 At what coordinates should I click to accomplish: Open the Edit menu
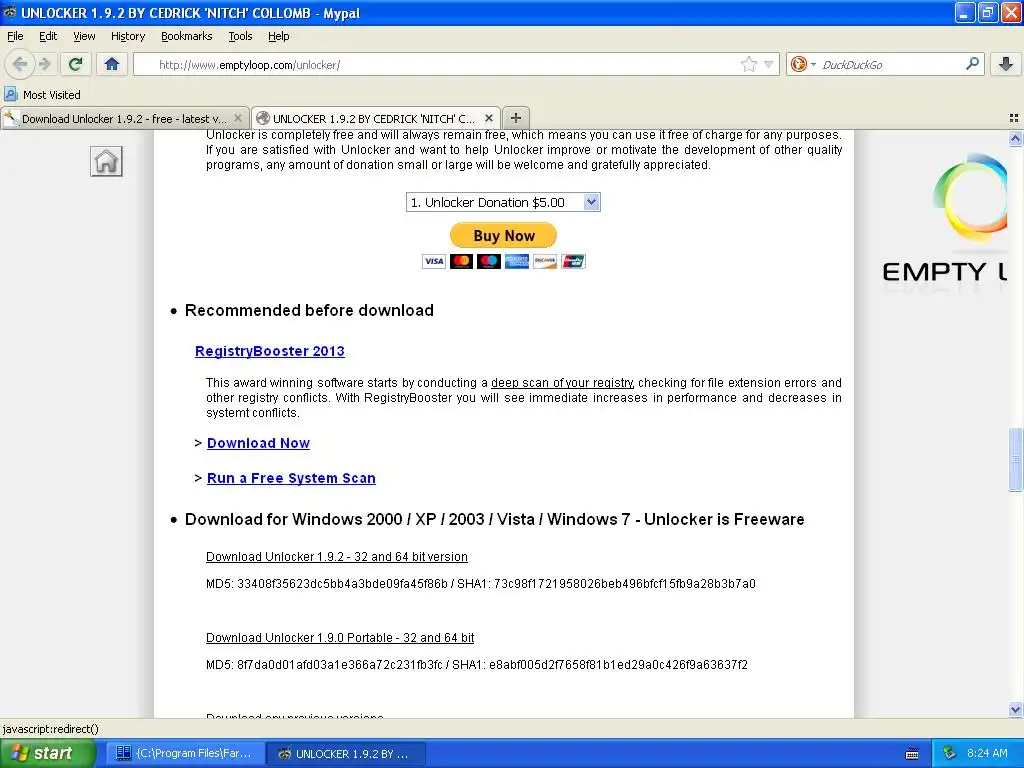pos(48,37)
